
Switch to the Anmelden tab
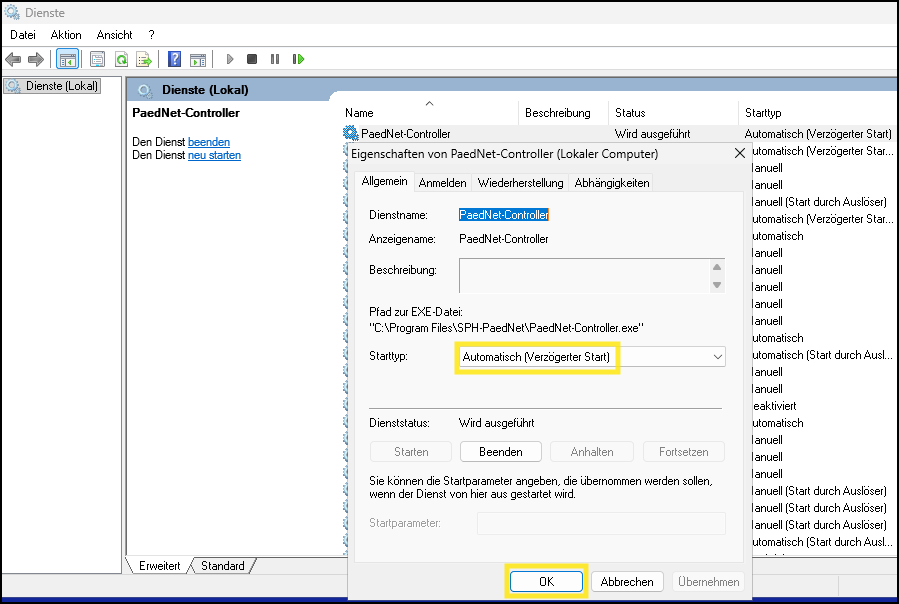(x=443, y=182)
